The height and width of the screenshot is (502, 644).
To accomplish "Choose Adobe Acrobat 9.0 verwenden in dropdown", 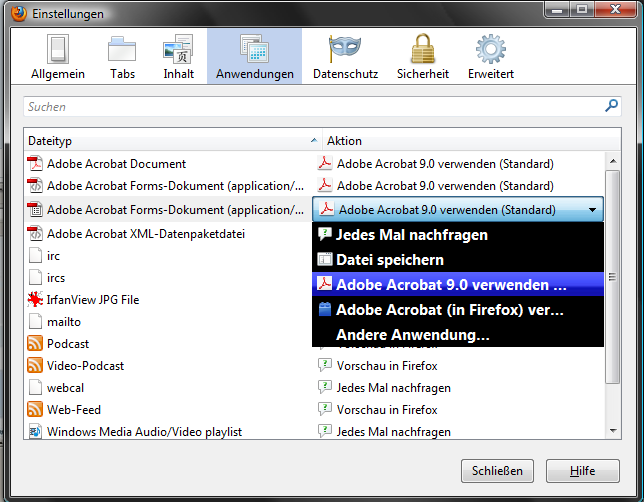I will pos(458,284).
